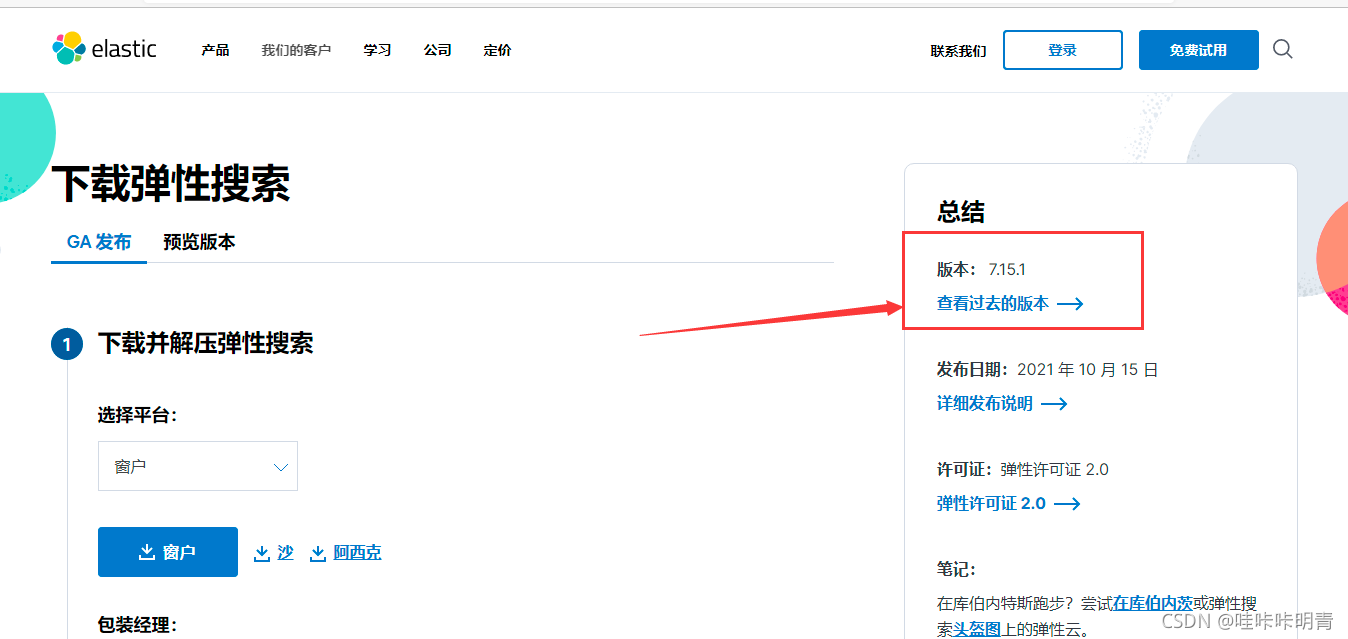Click 下载并解压弹性搜索 step heading
1348x639 pixels.
(x=206, y=344)
